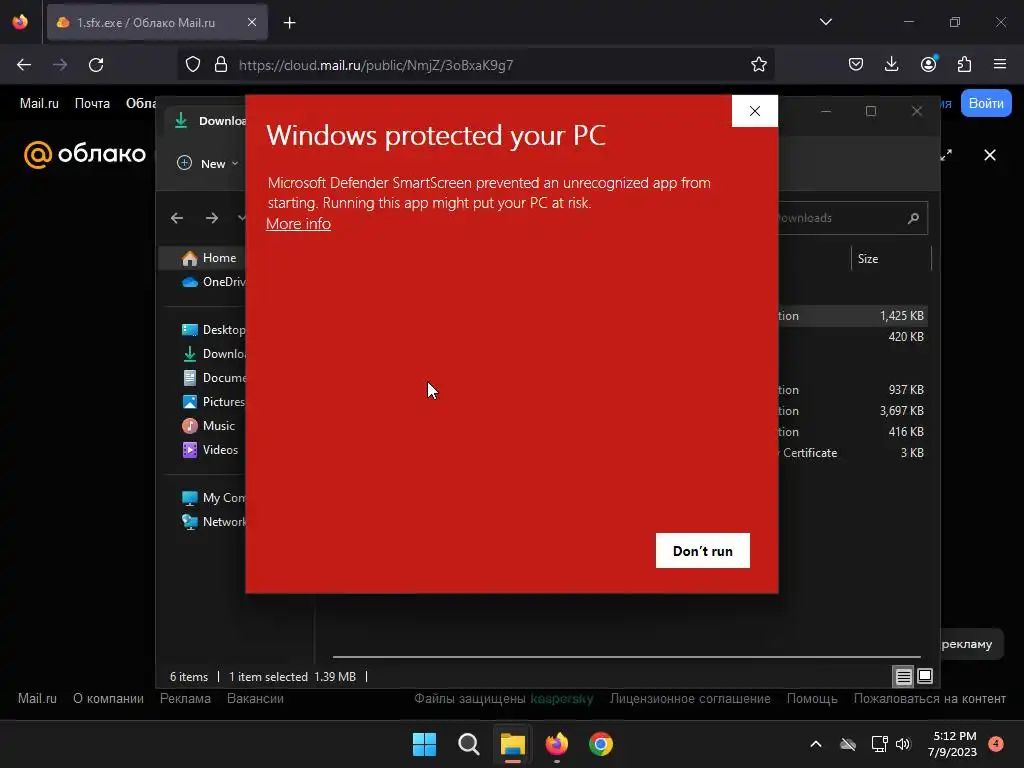1024x768 pixels.
Task: Switch Explorer to large icons view
Action: [x=925, y=677]
